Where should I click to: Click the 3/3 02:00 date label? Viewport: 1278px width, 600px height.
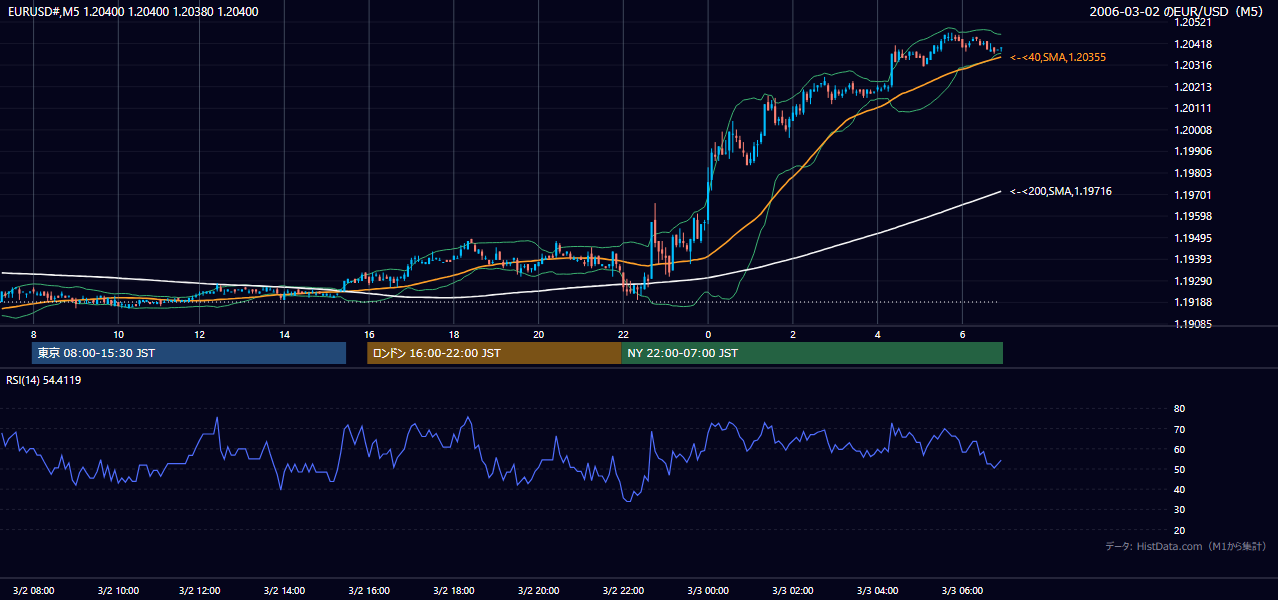point(792,590)
